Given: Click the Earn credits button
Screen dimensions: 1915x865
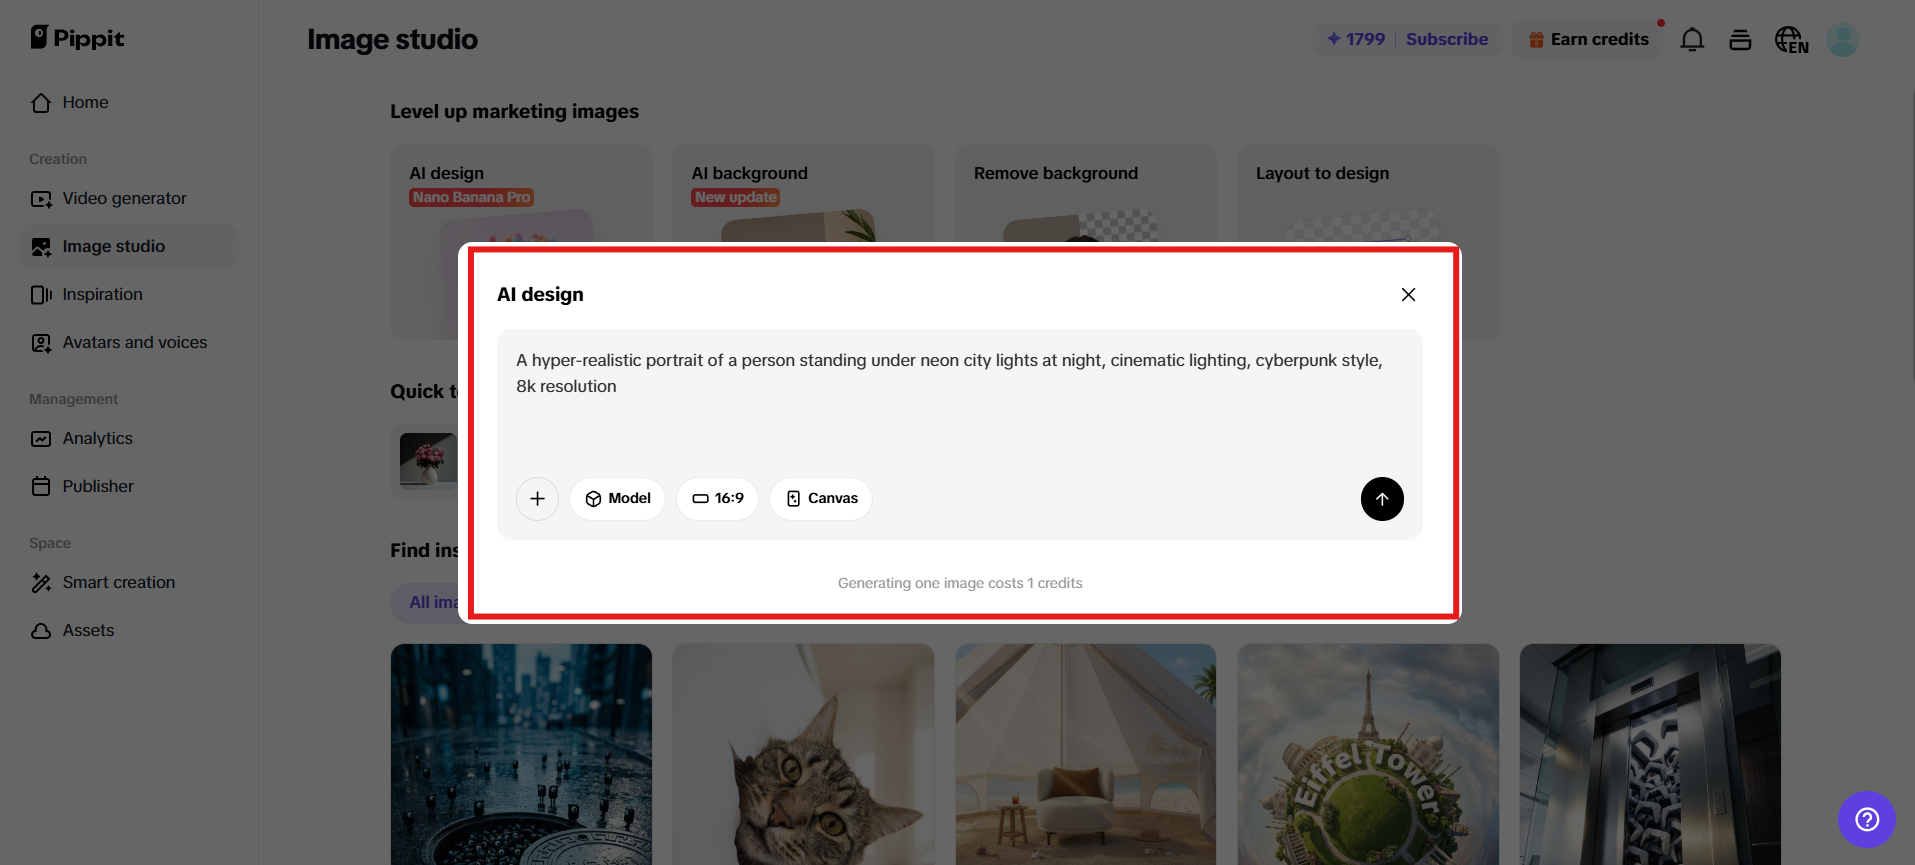Looking at the screenshot, I should pos(1588,39).
